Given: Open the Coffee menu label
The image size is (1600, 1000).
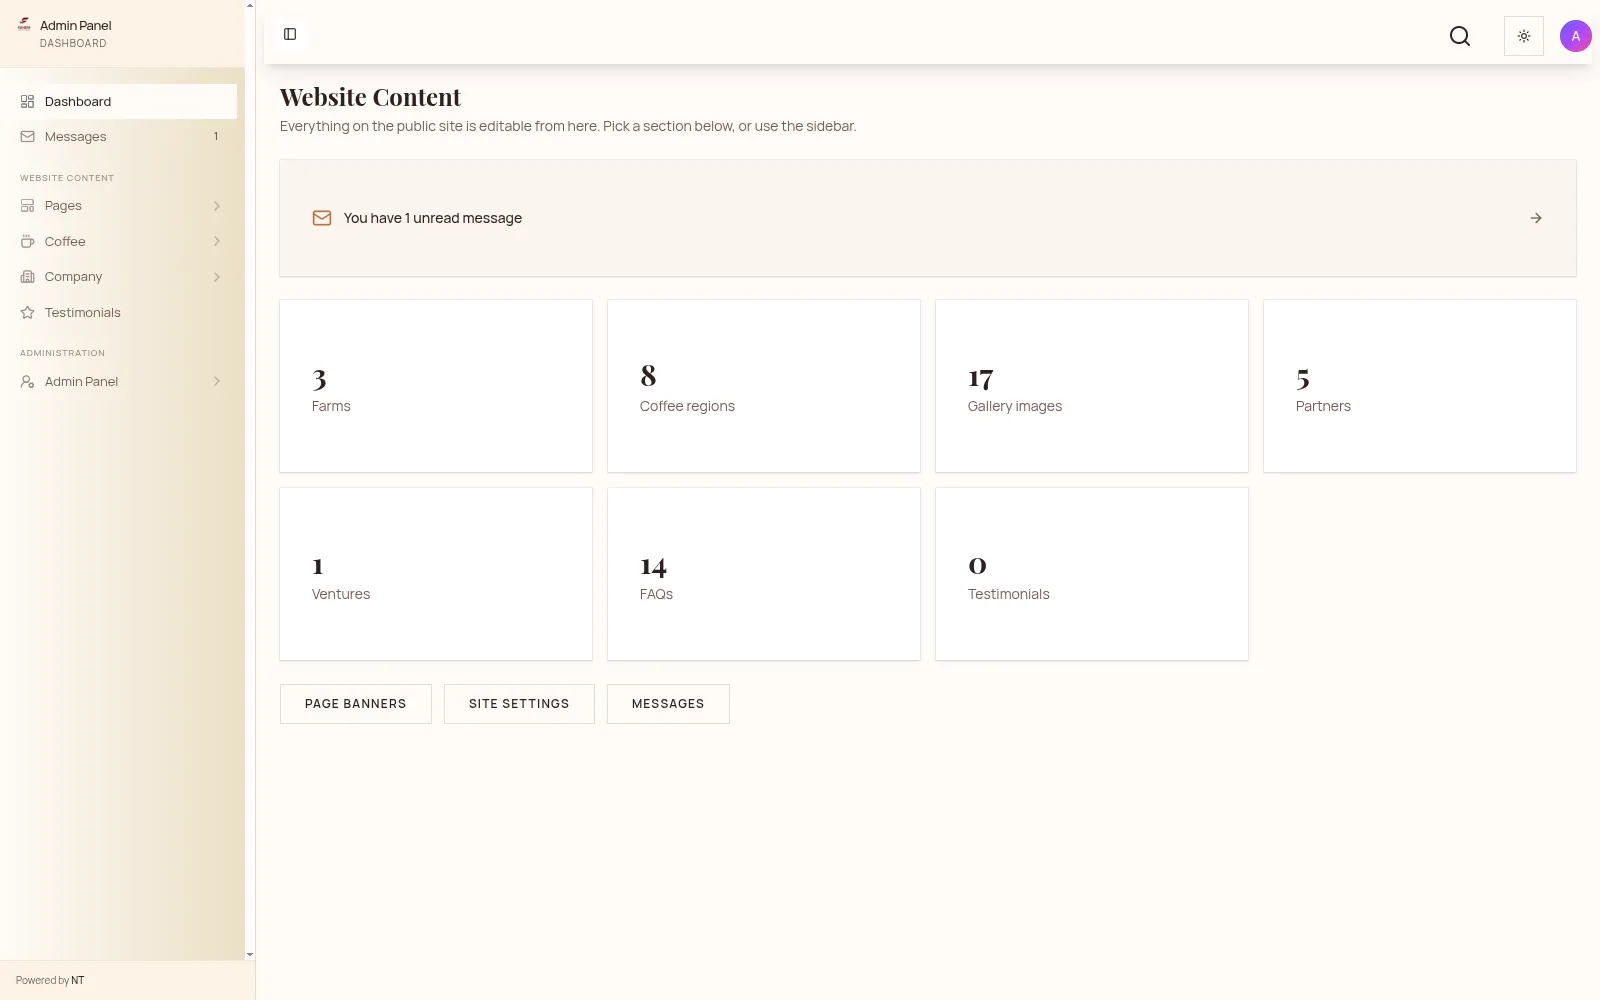Looking at the screenshot, I should coord(65,241).
